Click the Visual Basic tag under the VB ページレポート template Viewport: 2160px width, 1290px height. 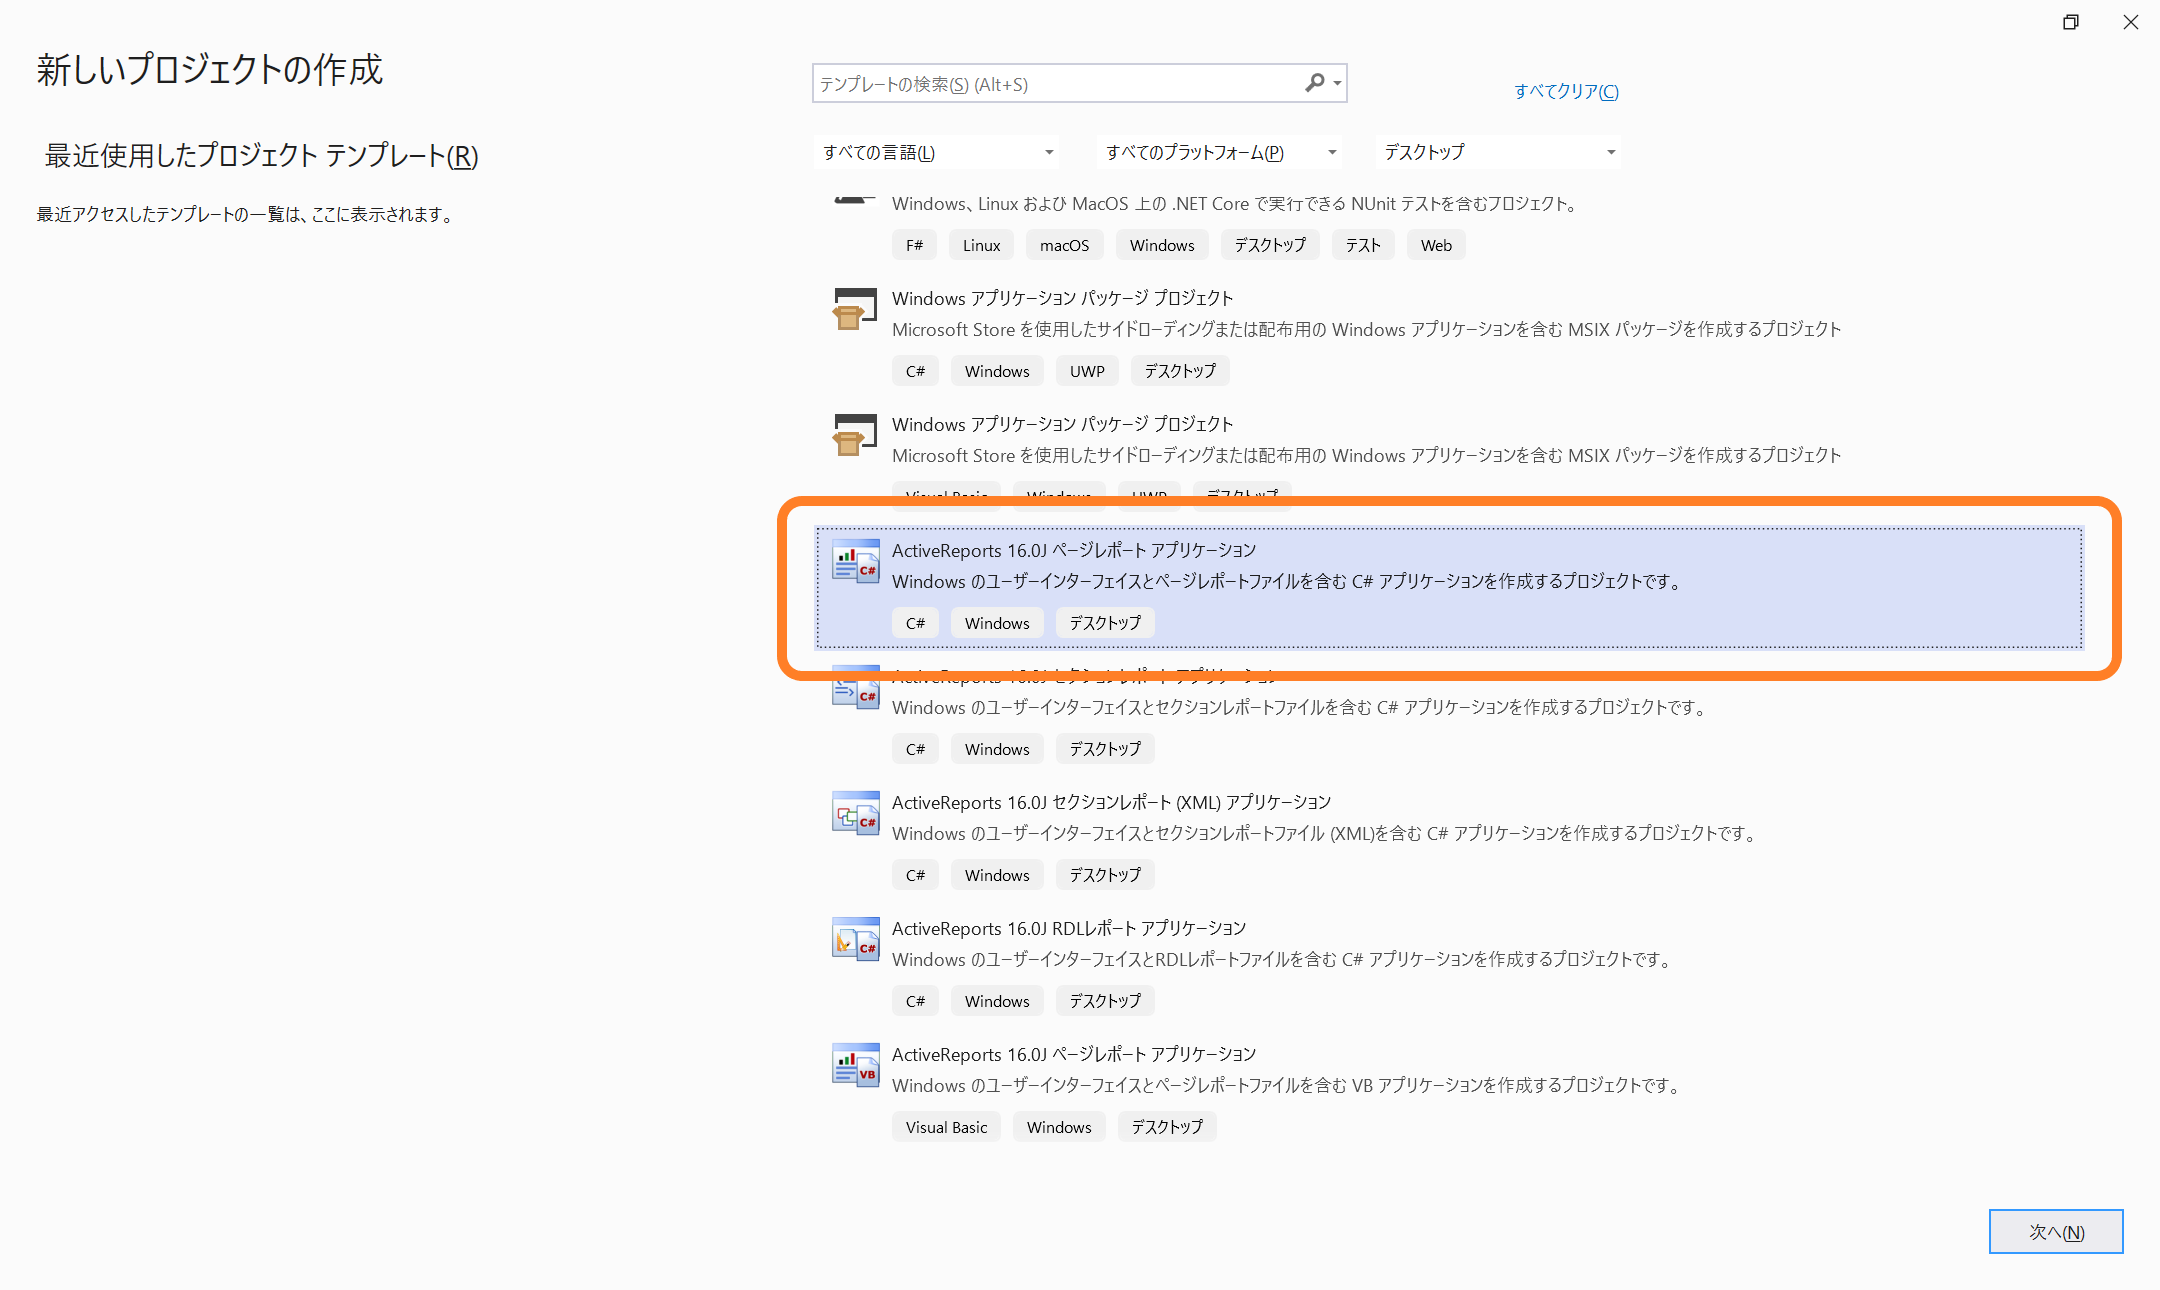point(946,1127)
